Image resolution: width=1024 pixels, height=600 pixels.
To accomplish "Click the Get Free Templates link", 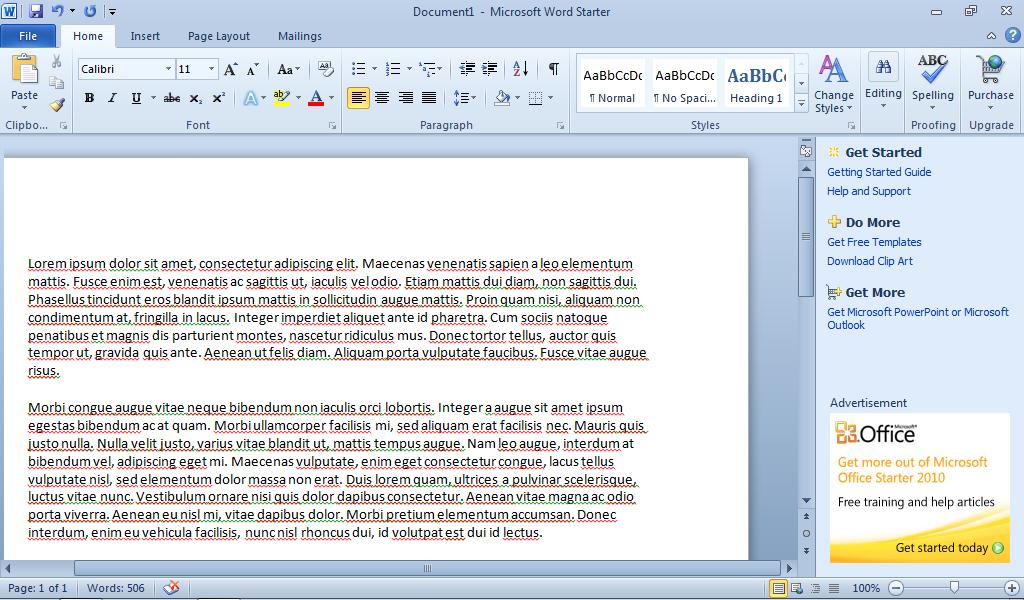I will tap(874, 242).
